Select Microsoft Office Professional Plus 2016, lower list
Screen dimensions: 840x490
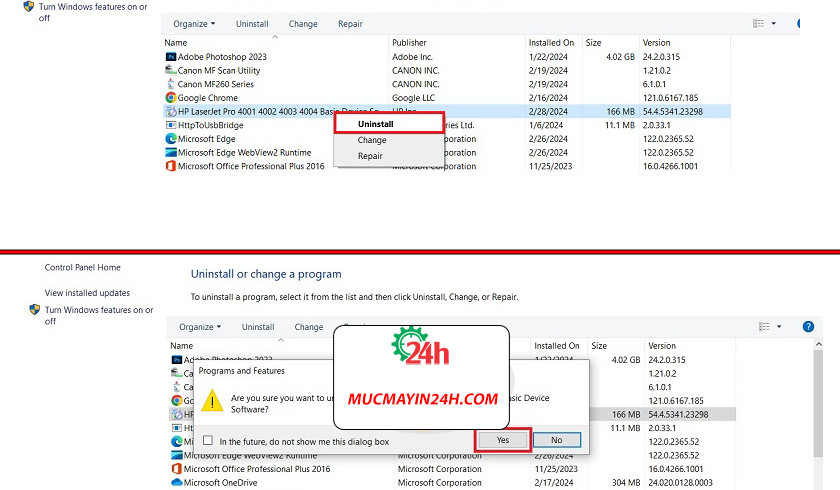pos(451,469)
